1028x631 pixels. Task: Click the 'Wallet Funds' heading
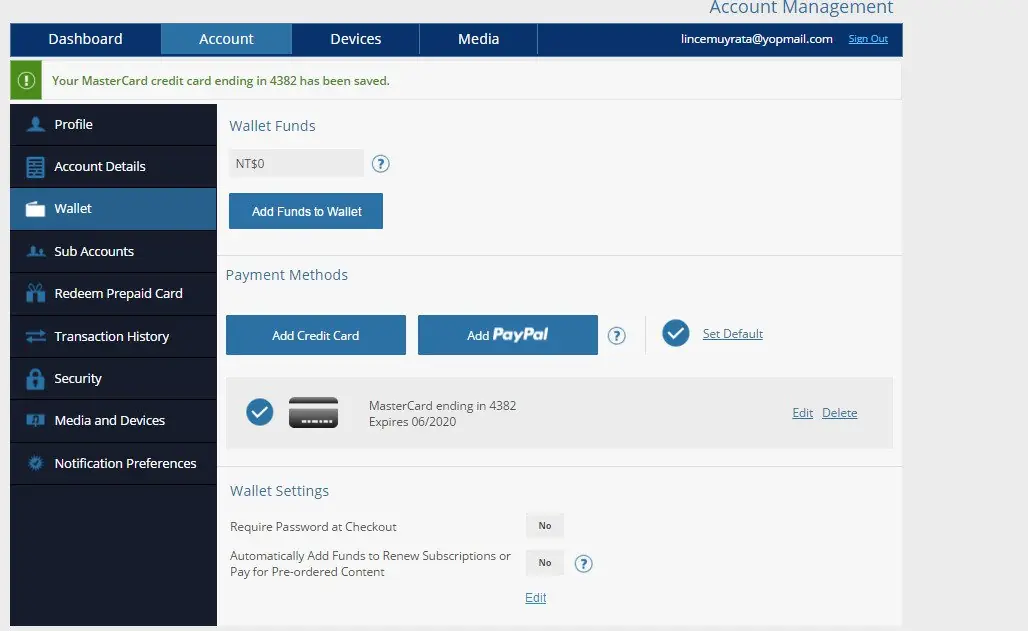[272, 126]
